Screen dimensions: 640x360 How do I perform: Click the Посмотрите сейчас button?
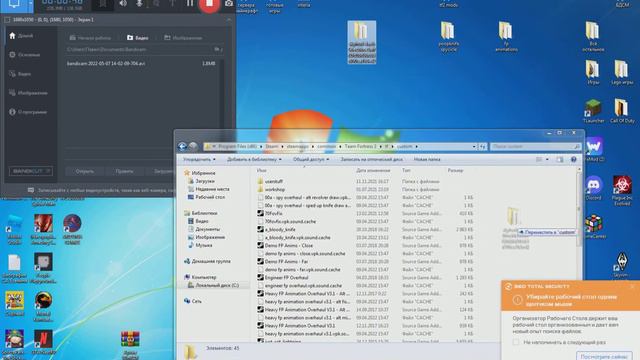pyautogui.click(x=604, y=356)
